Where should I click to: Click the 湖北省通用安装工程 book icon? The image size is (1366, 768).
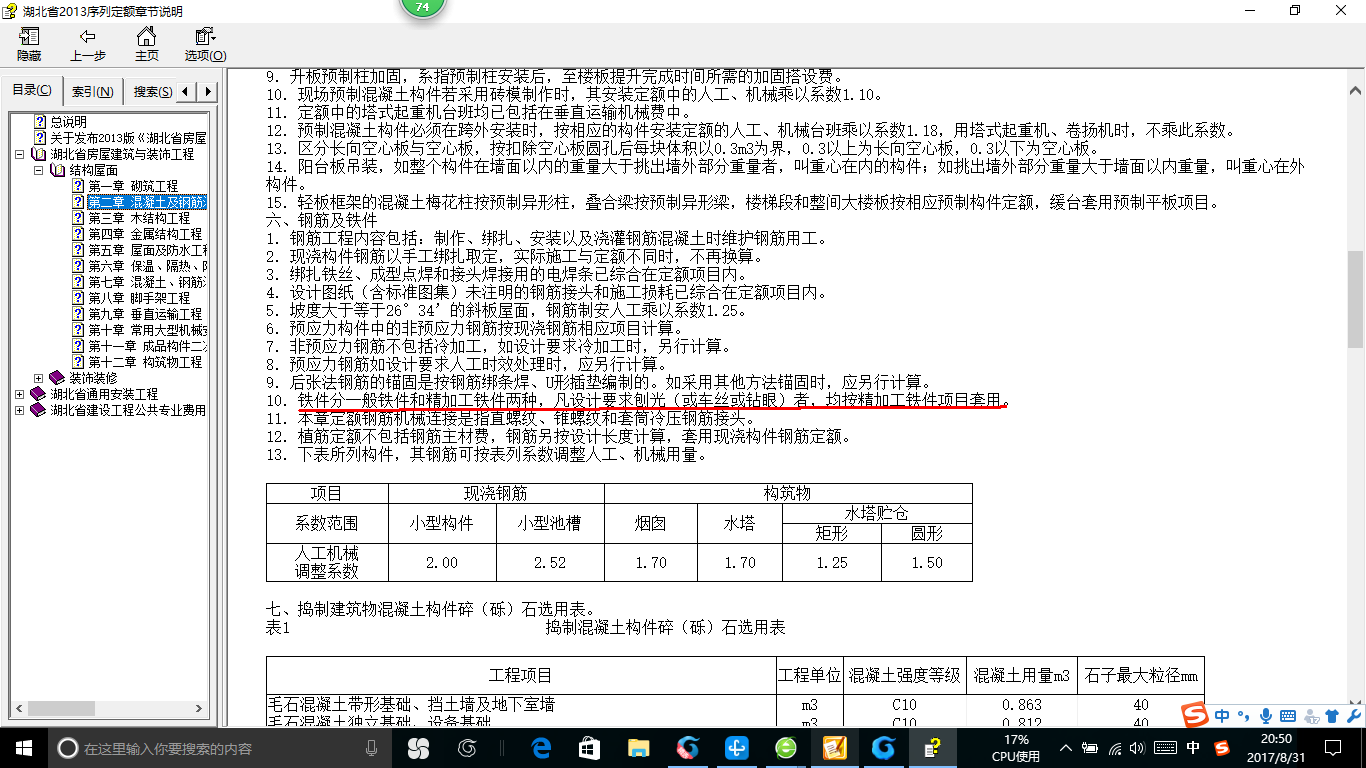(x=39, y=394)
